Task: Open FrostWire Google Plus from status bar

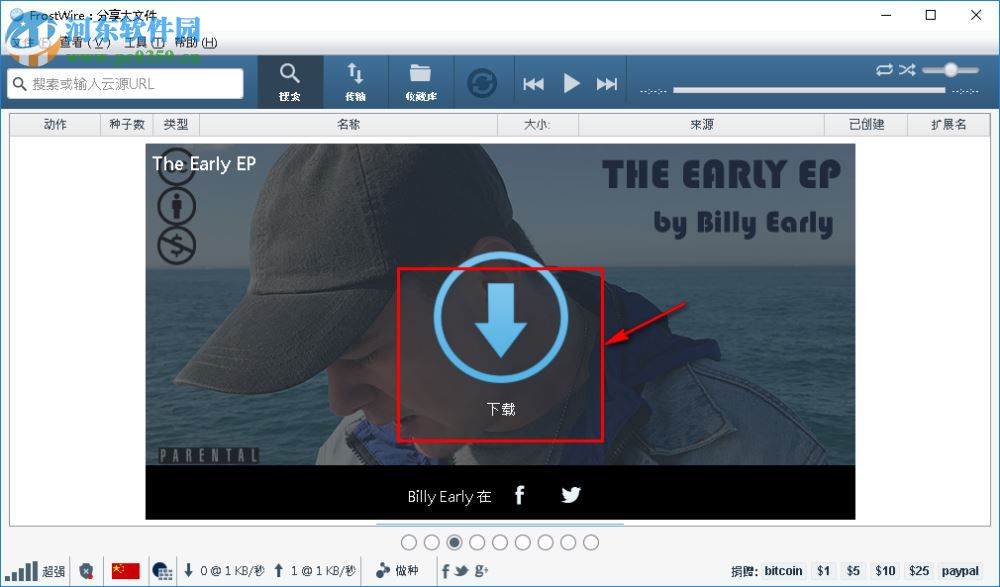Action: [x=481, y=571]
